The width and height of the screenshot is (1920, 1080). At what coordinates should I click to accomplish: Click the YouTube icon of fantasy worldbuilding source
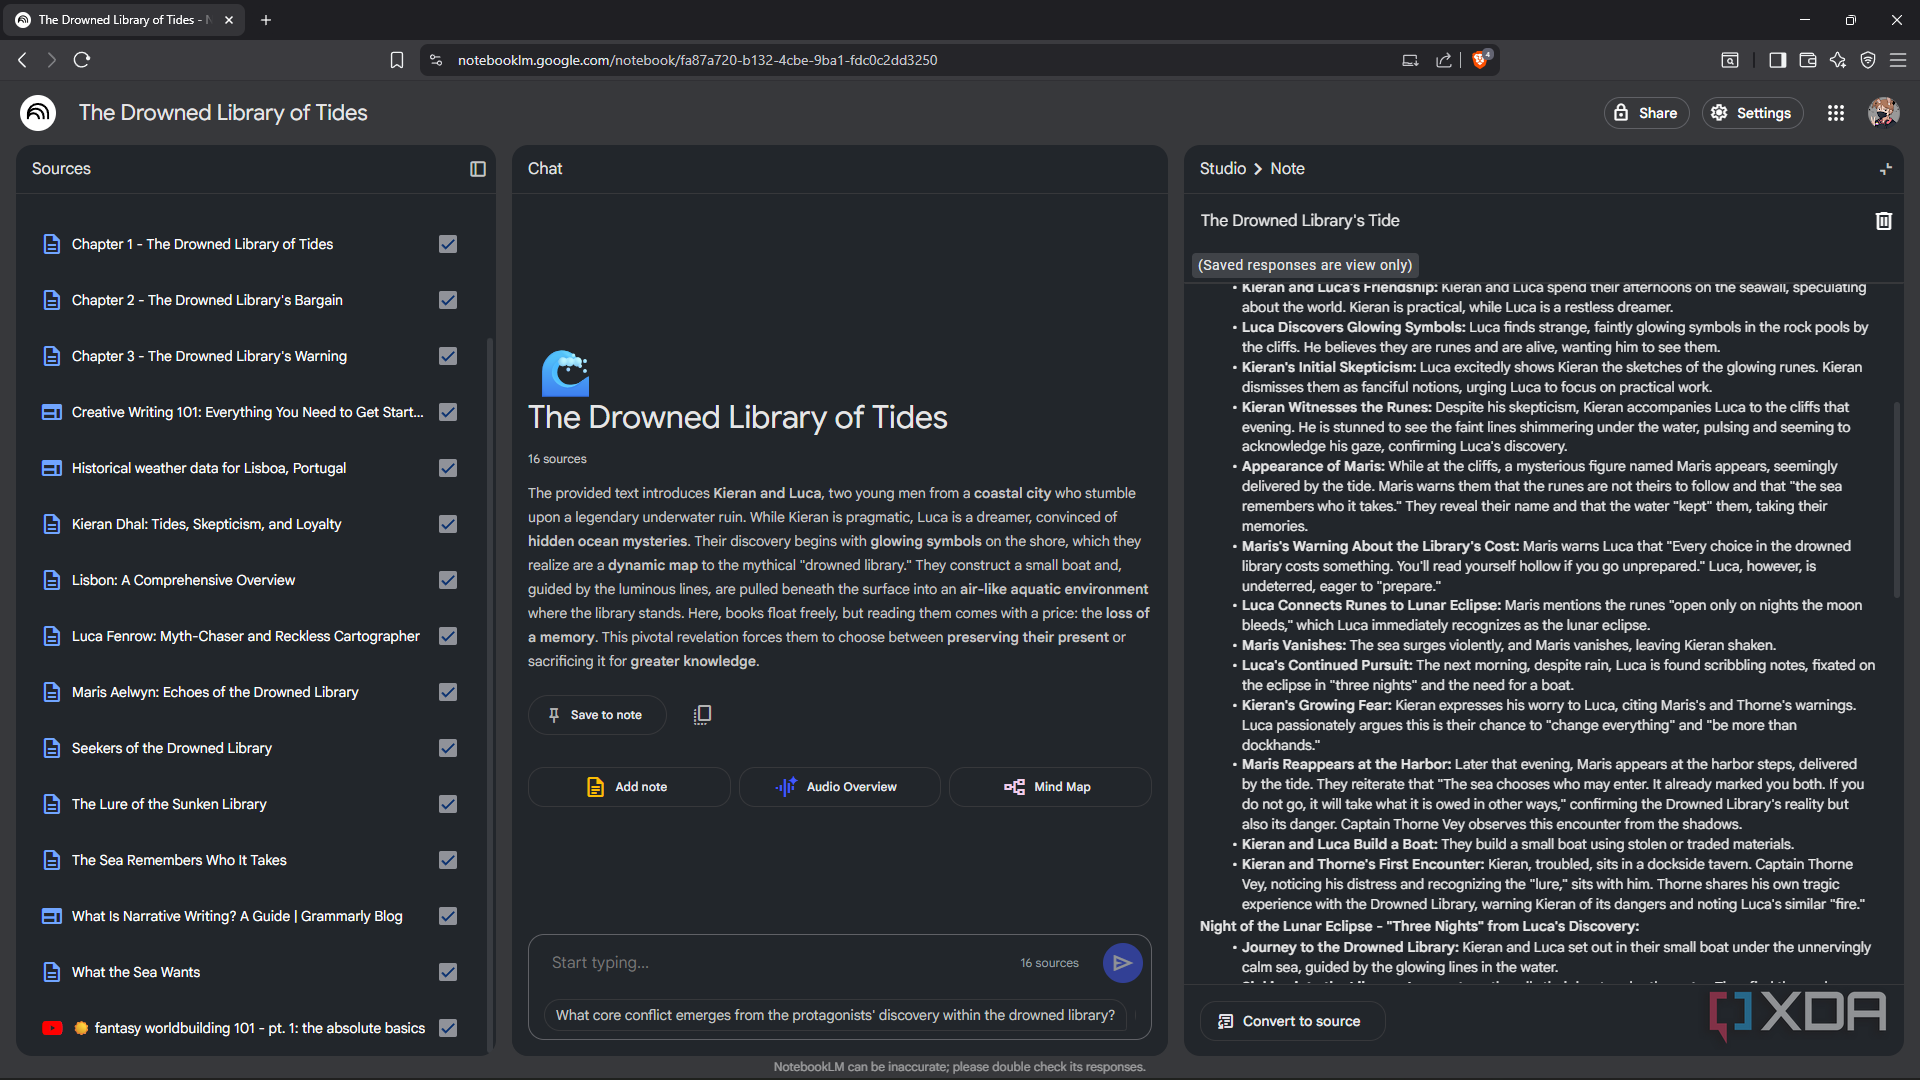point(53,1028)
